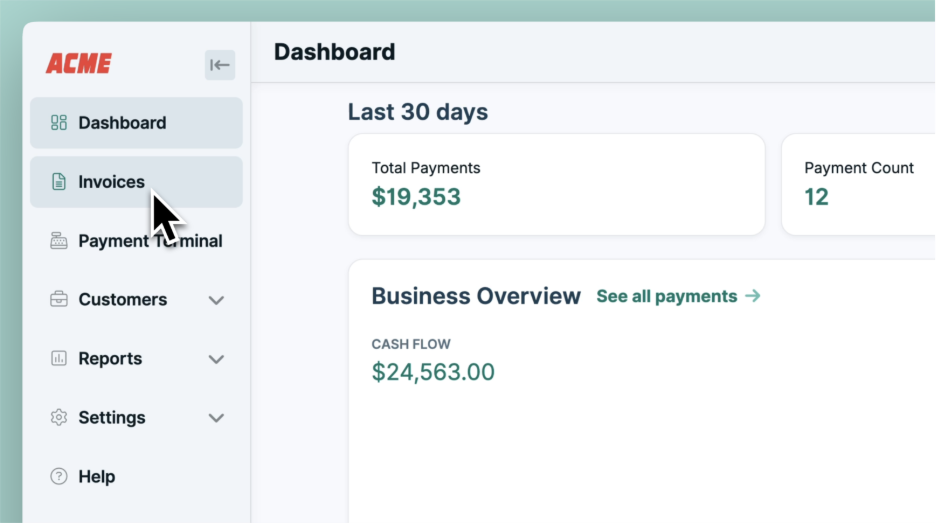Collapse the sidebar with the arrow button
The height and width of the screenshot is (523, 936).
(220, 64)
